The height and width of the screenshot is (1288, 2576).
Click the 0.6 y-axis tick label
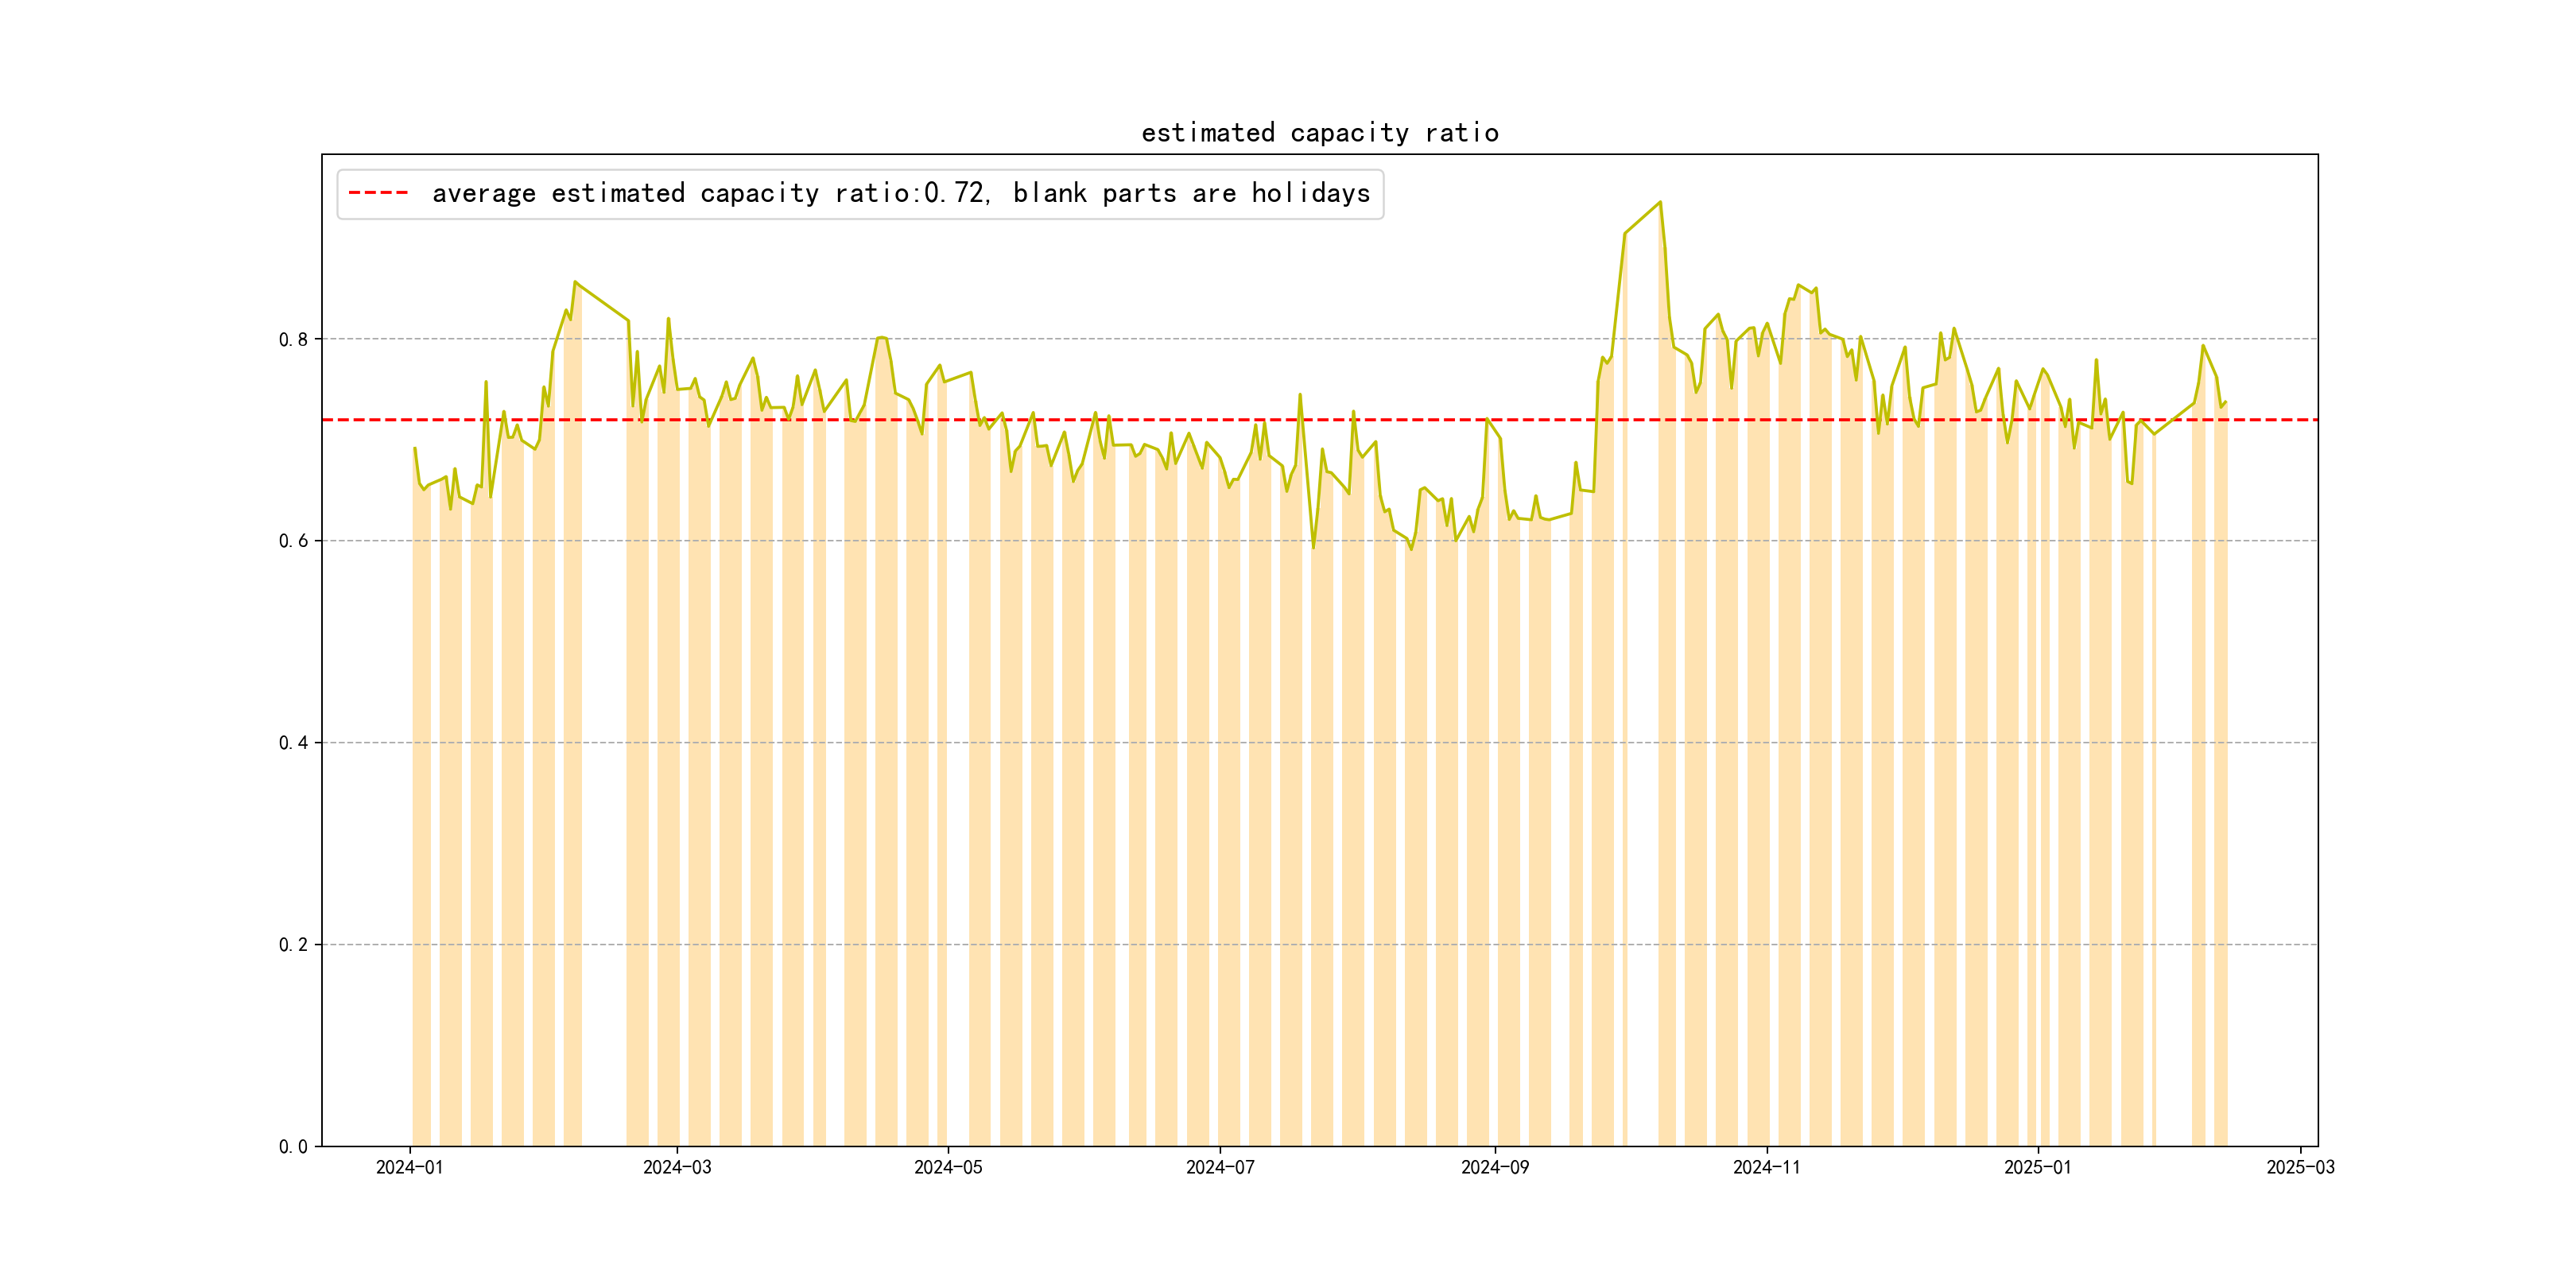293,541
